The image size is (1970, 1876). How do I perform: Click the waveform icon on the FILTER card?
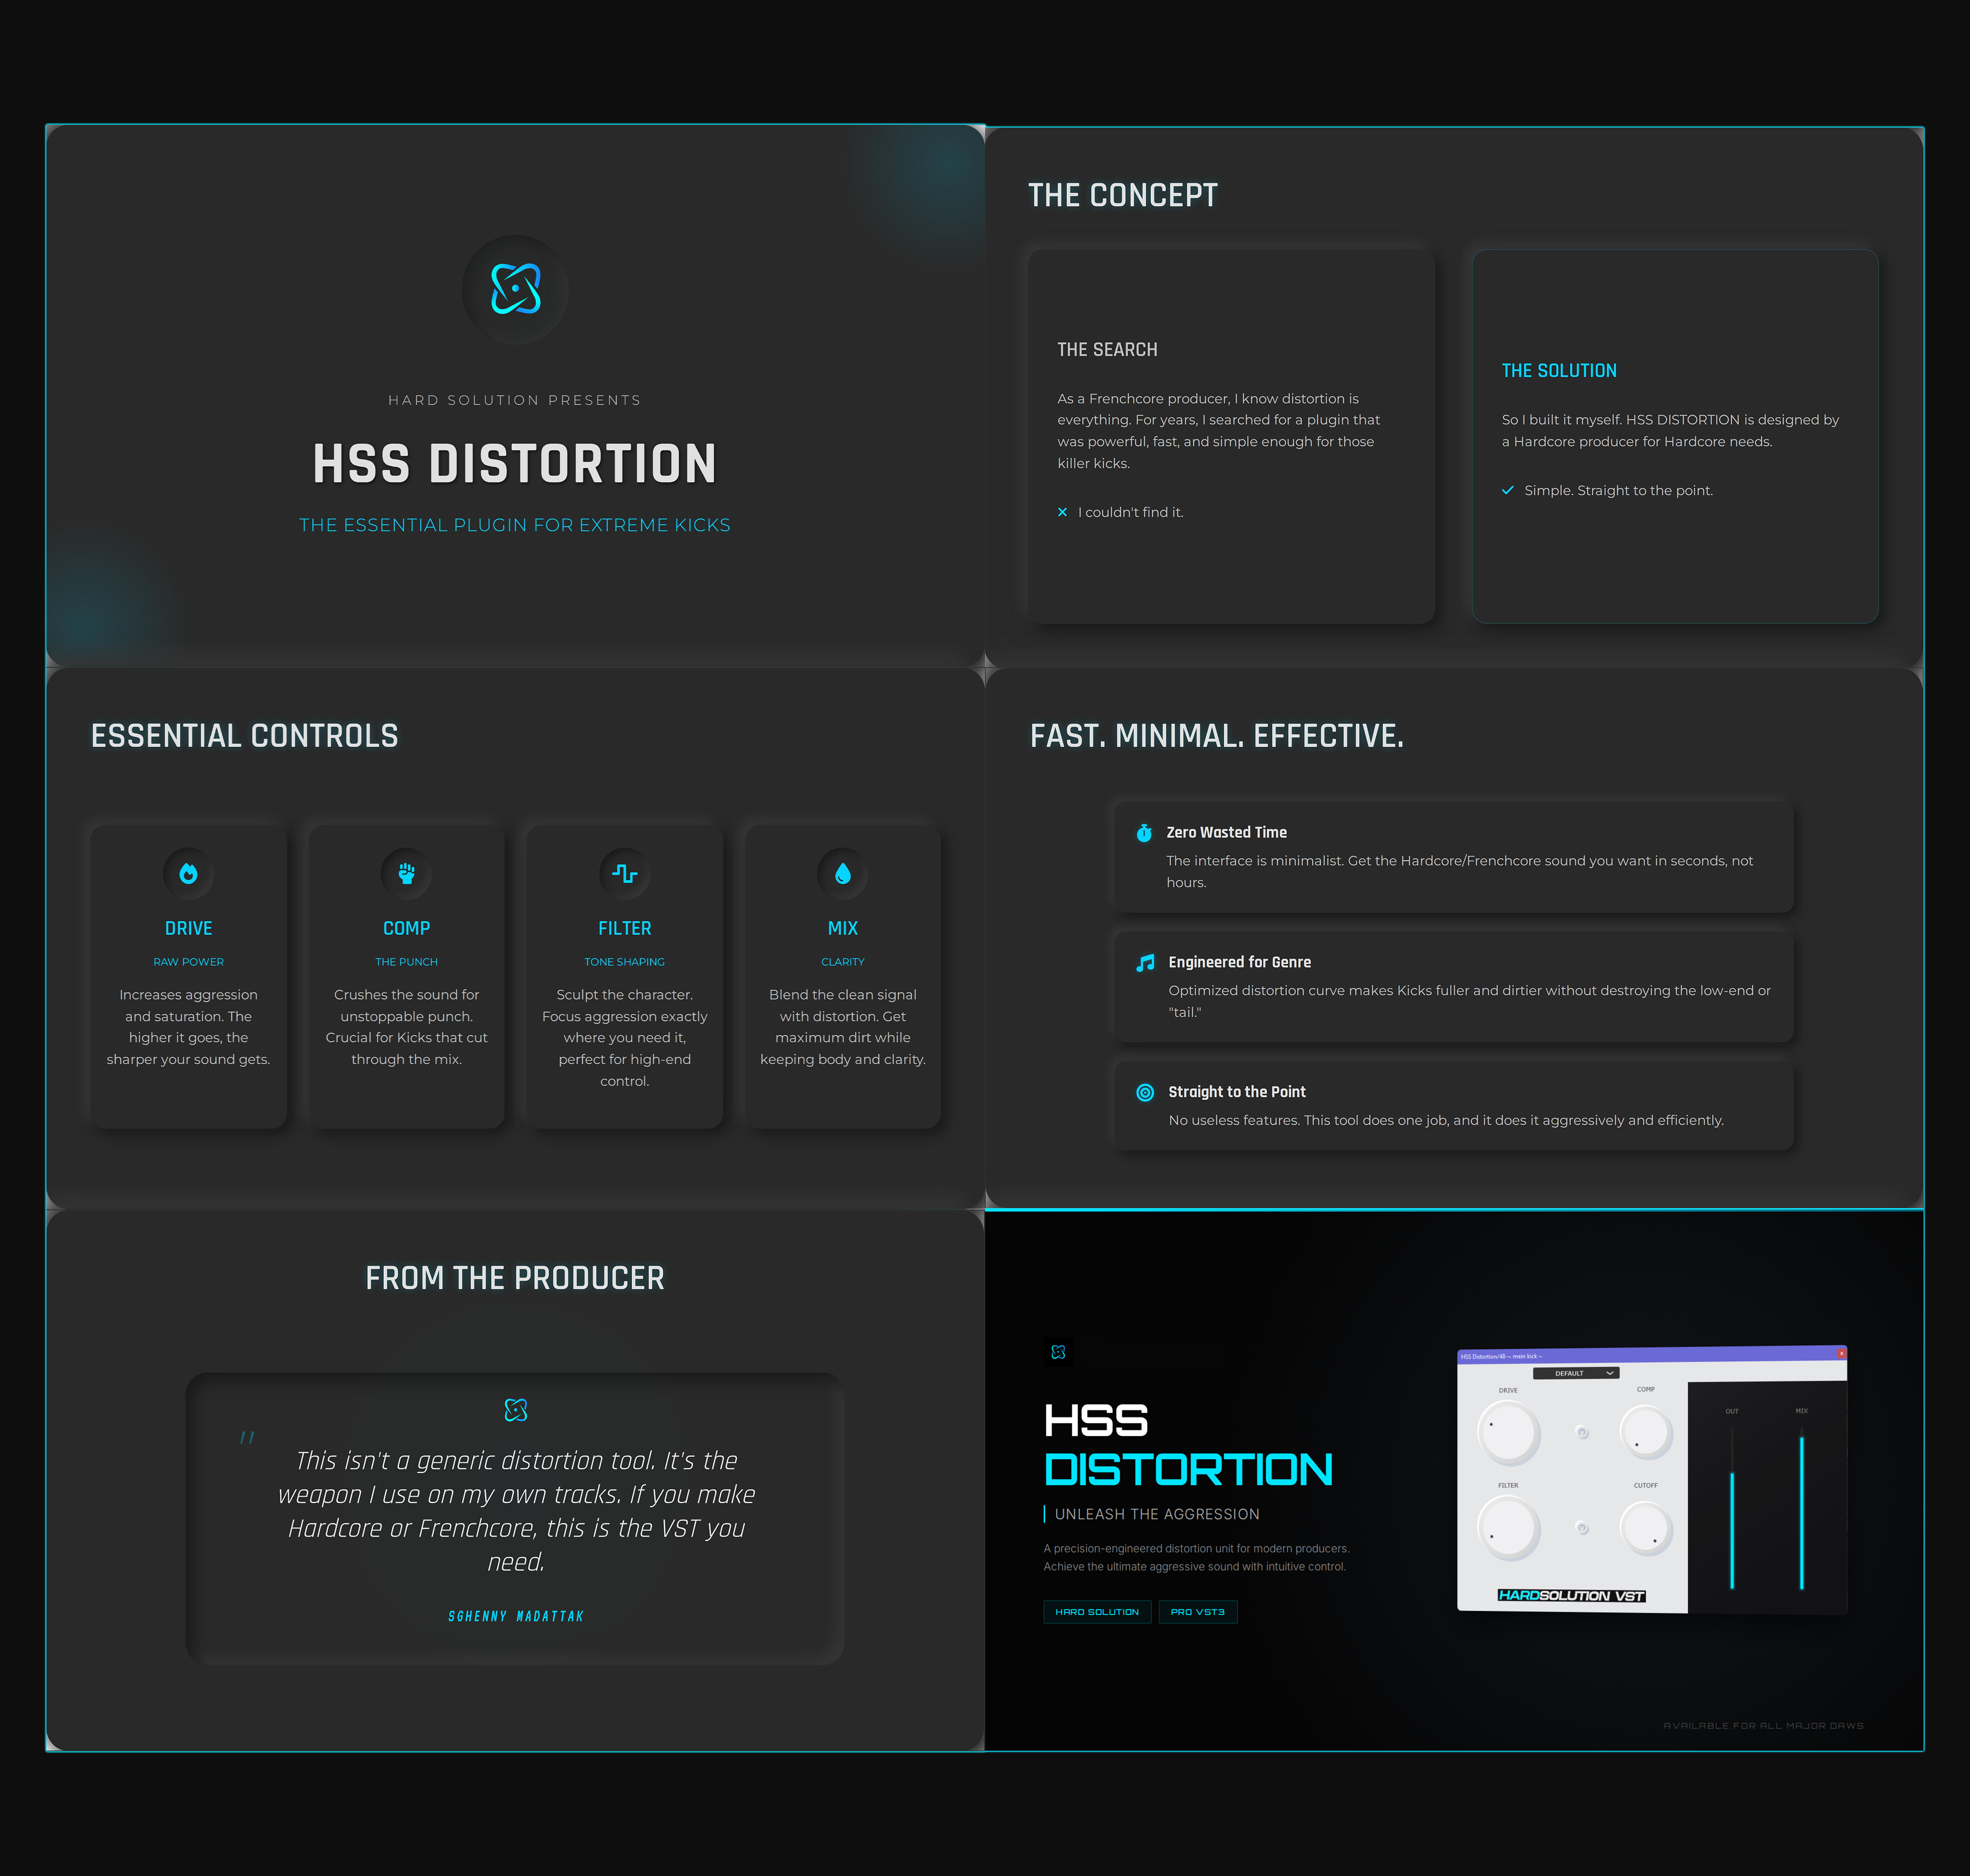[624, 874]
